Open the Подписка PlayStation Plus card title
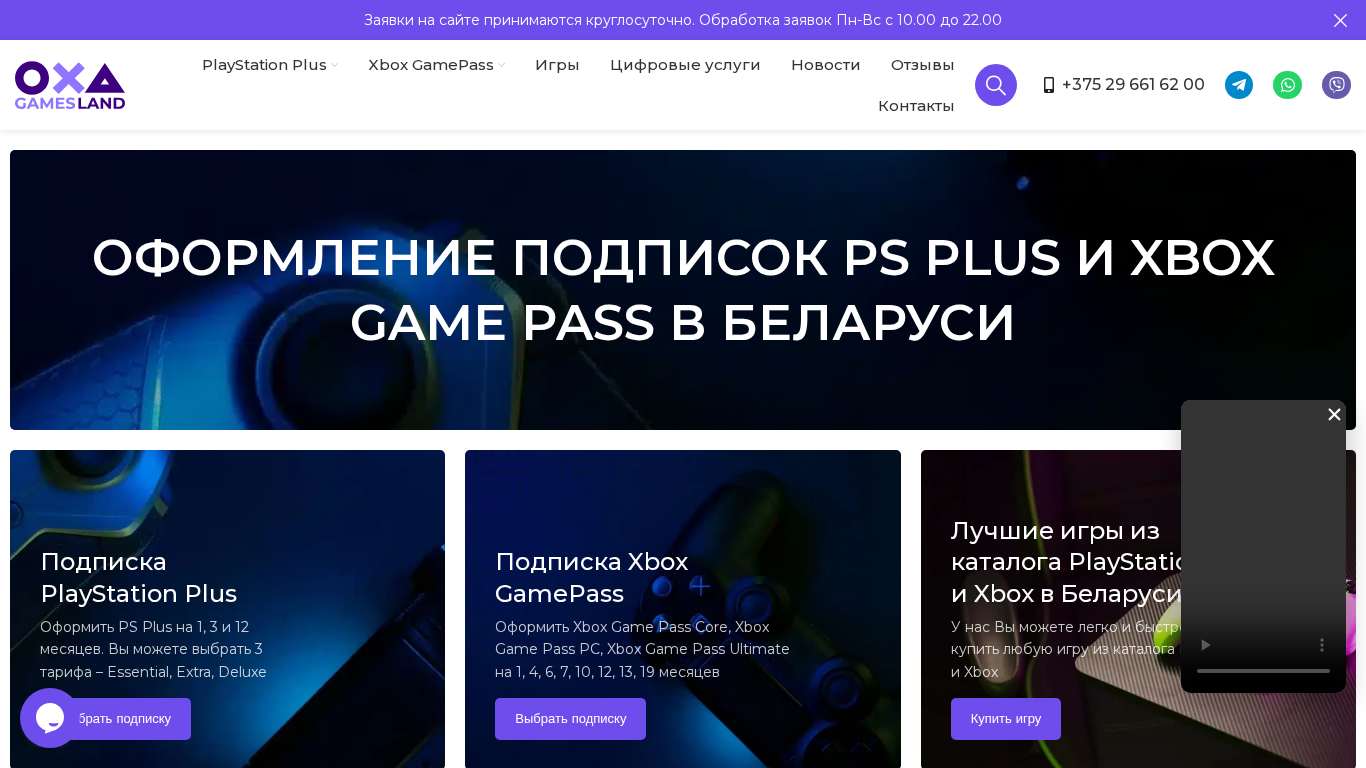The image size is (1366, 768). (139, 578)
